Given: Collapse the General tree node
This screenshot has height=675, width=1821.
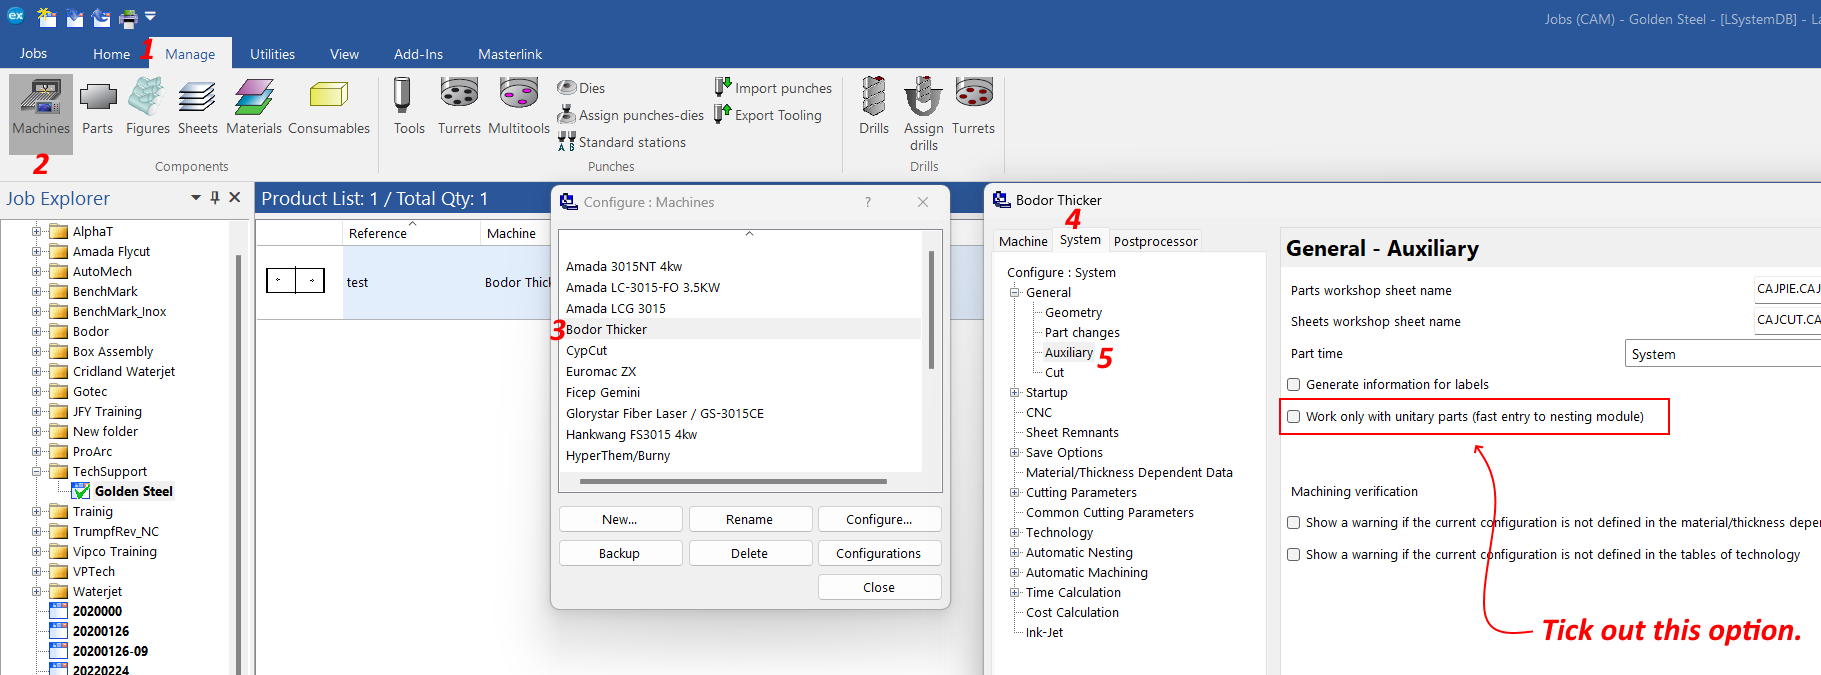Looking at the screenshot, I should point(1015,293).
